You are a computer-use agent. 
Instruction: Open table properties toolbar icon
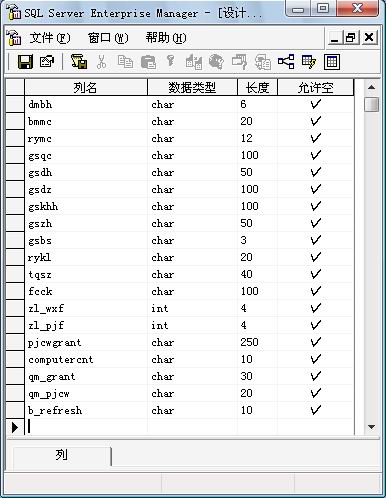click(x=47, y=62)
